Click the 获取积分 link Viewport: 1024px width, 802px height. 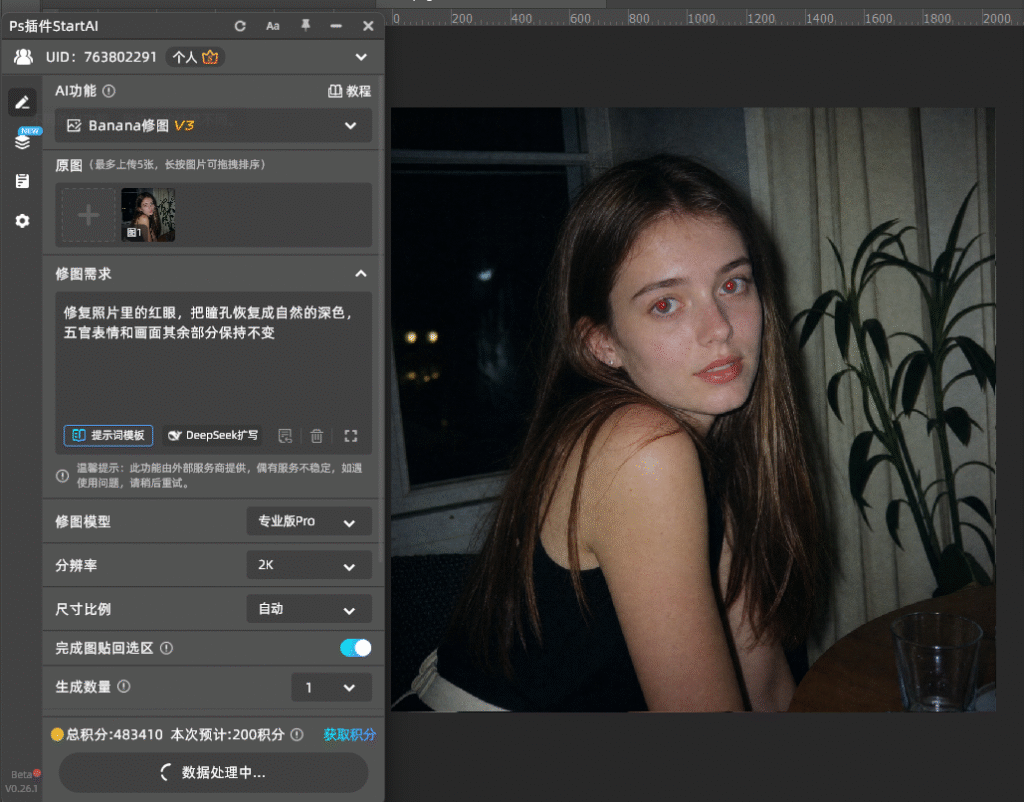[x=349, y=735]
